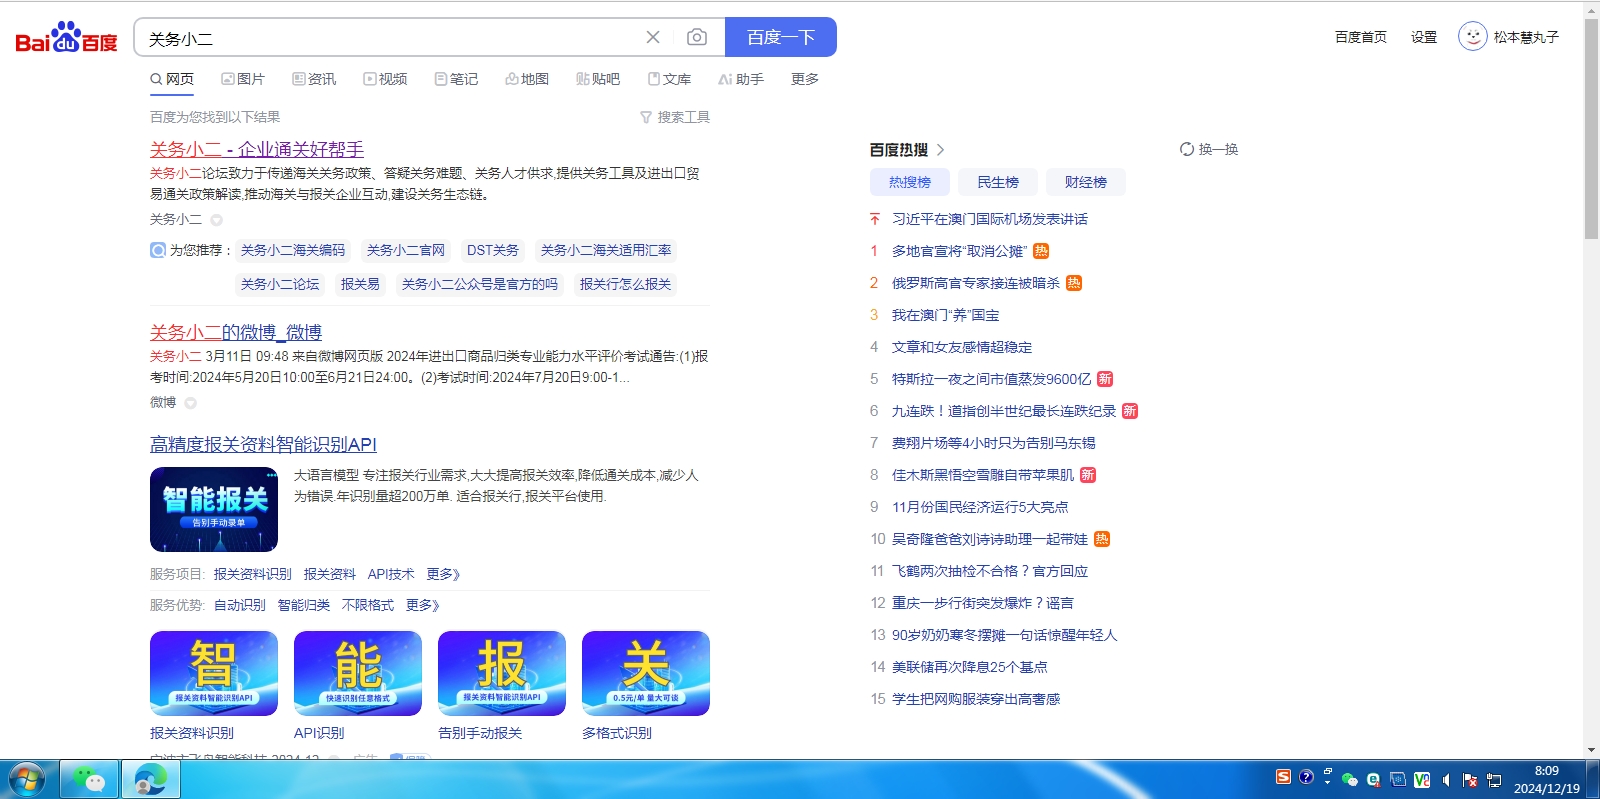Click 关务小二官网 suggestion
Image resolution: width=1600 pixels, height=799 pixels.
[x=406, y=250]
